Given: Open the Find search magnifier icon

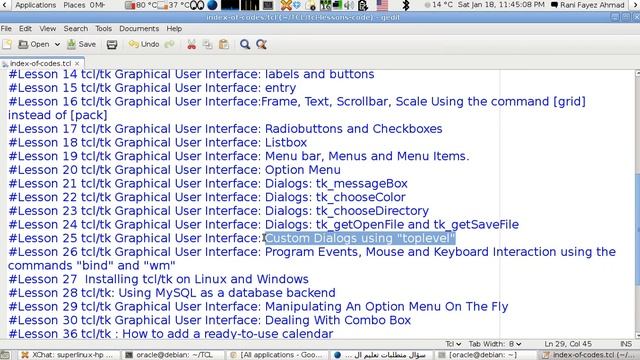Looking at the screenshot, I should pos(245,44).
